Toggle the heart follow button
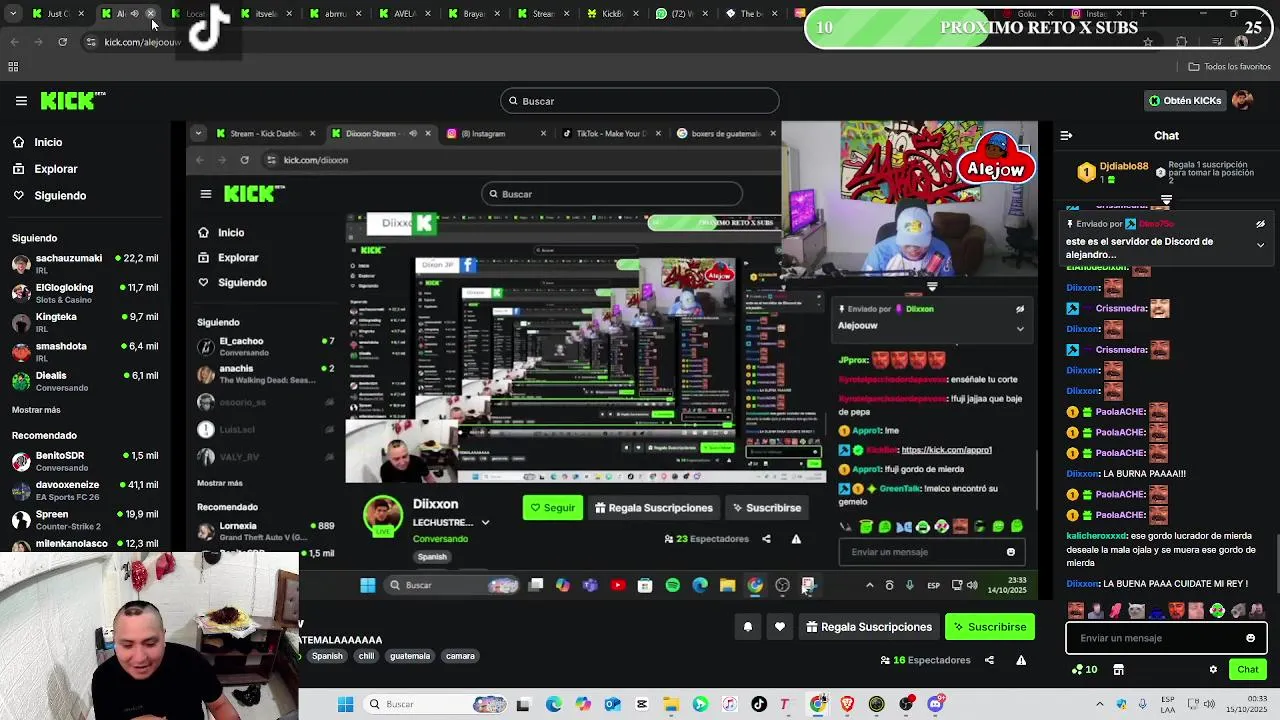This screenshot has width=1280, height=720. [x=780, y=627]
